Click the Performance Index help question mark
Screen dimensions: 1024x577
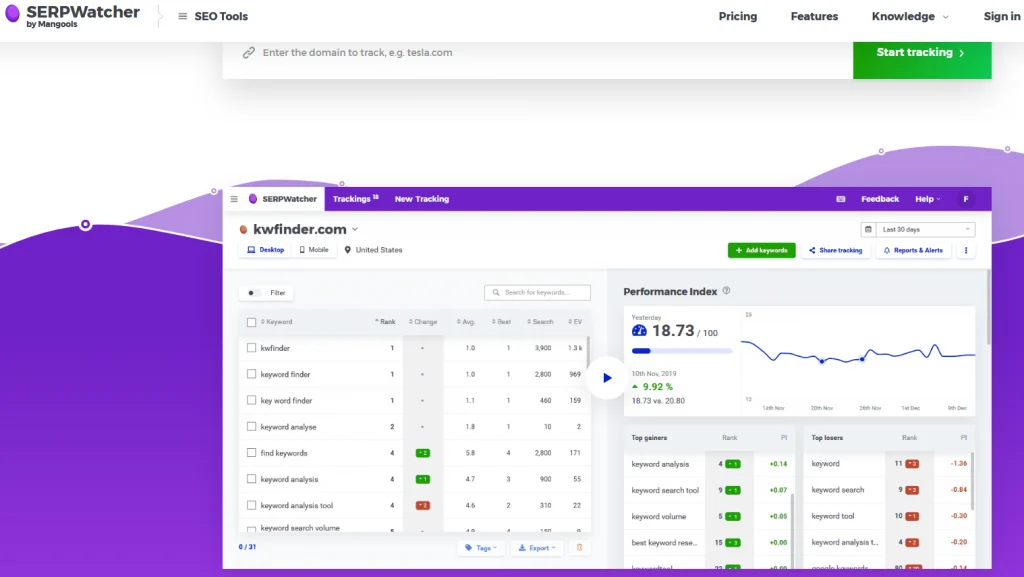[x=726, y=291]
